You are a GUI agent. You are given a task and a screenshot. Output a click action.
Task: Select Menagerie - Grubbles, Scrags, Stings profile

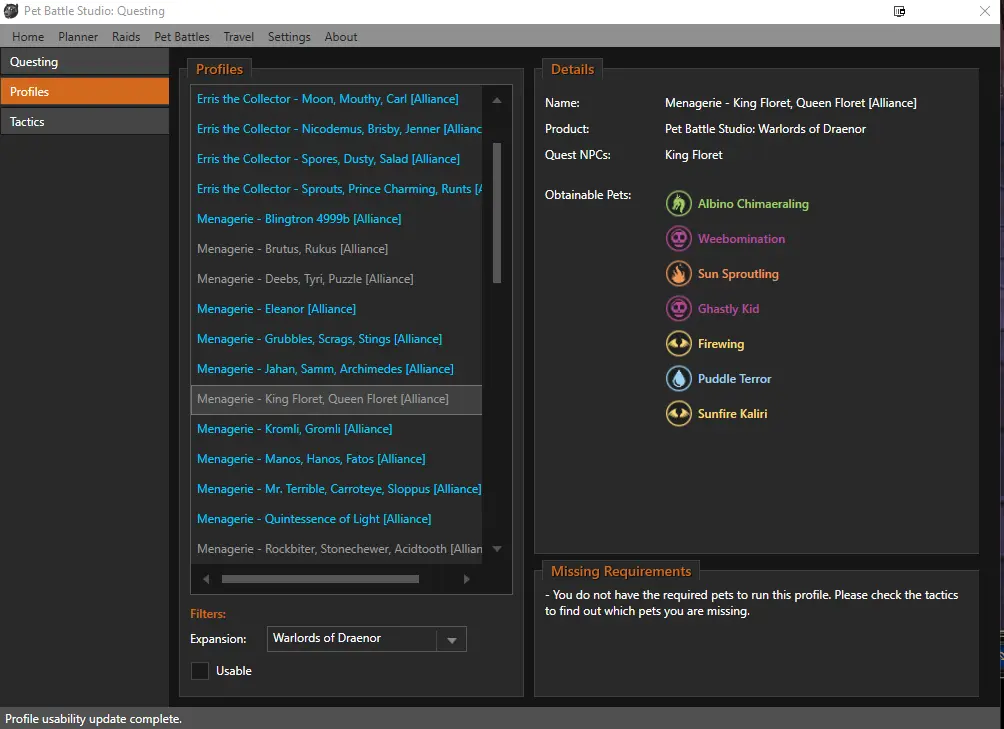[336, 339]
